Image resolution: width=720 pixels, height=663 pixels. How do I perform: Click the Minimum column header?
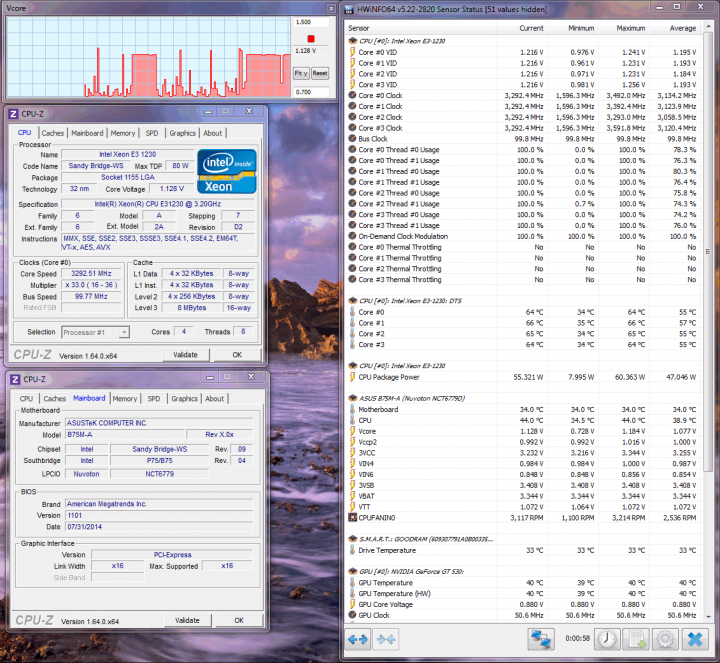click(x=581, y=28)
